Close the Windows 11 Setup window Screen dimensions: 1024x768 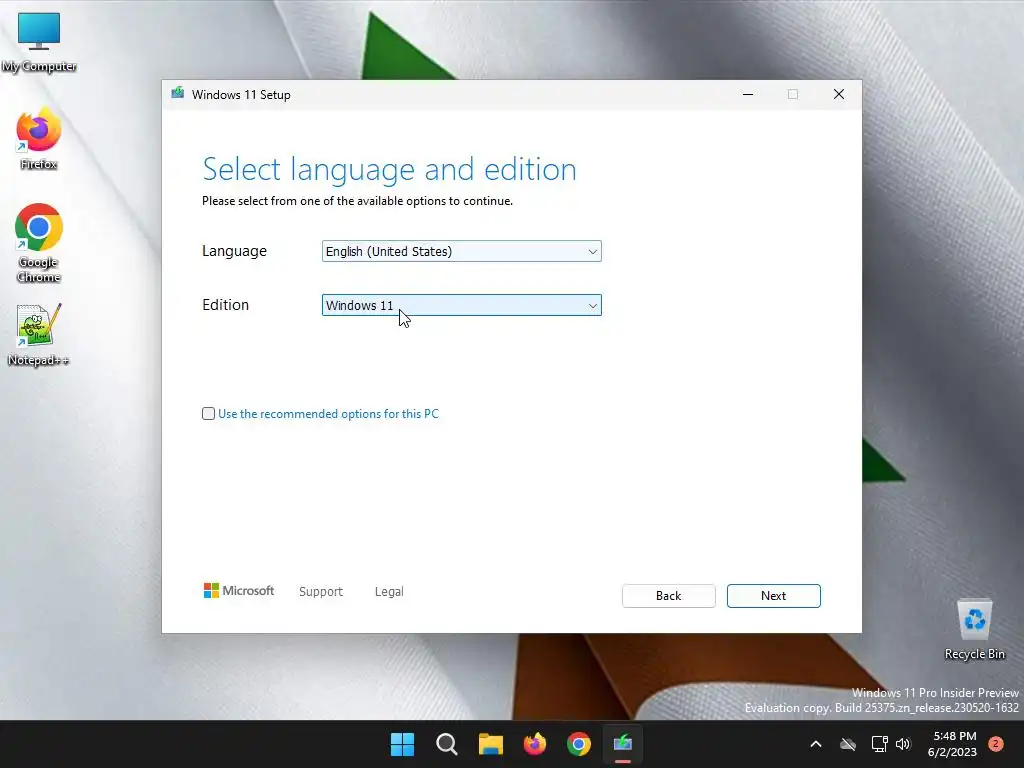[839, 95]
